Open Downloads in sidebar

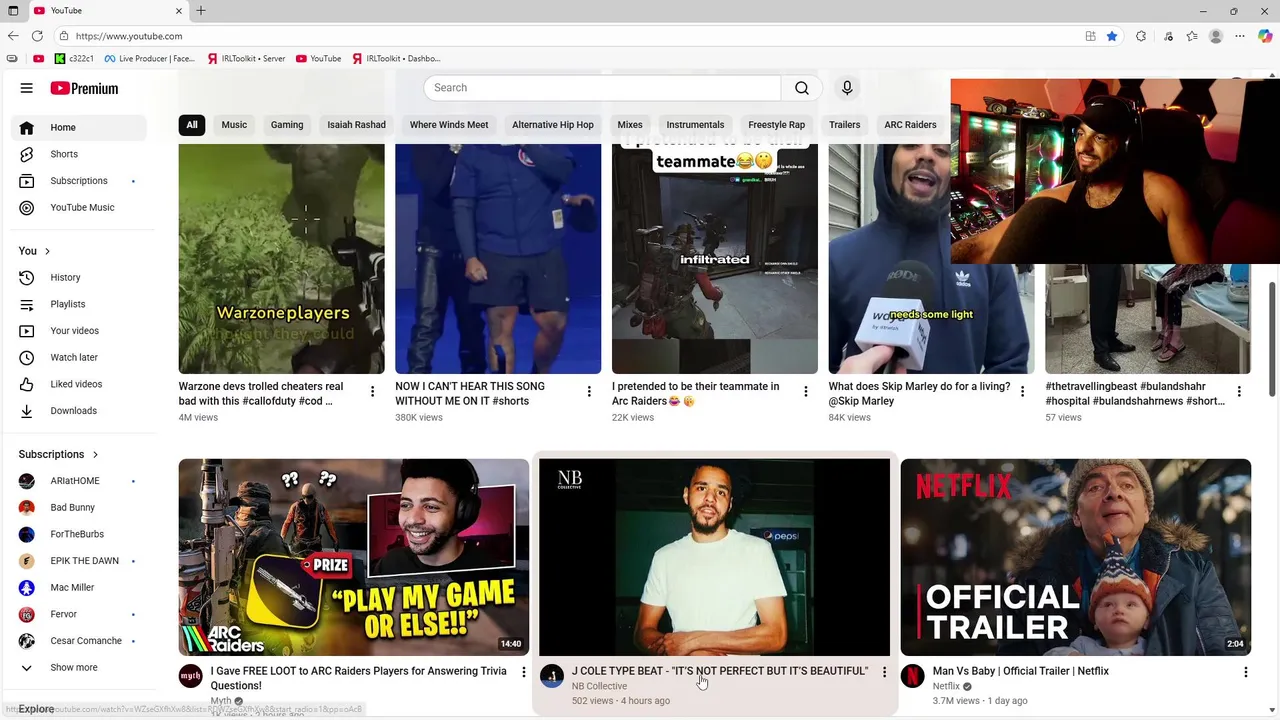78,411
